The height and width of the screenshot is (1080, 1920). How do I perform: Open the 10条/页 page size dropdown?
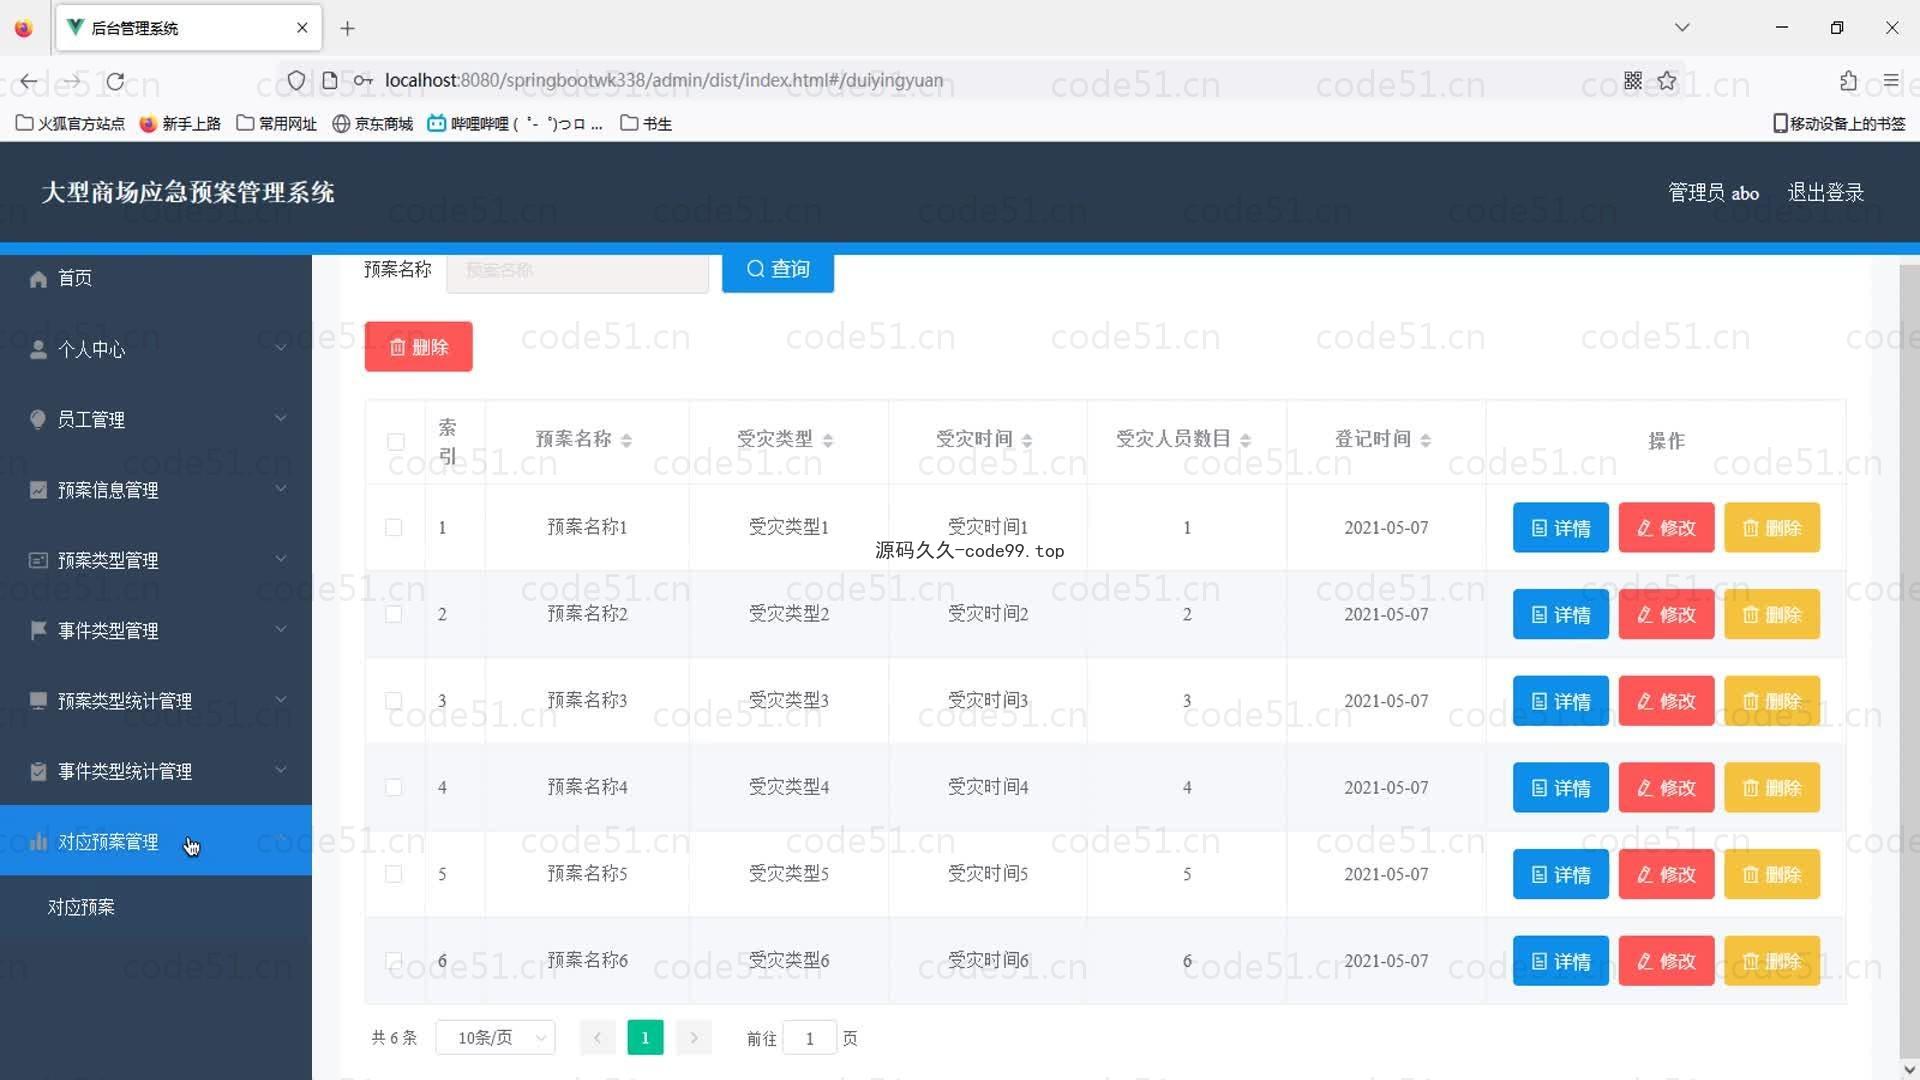[x=495, y=1038]
